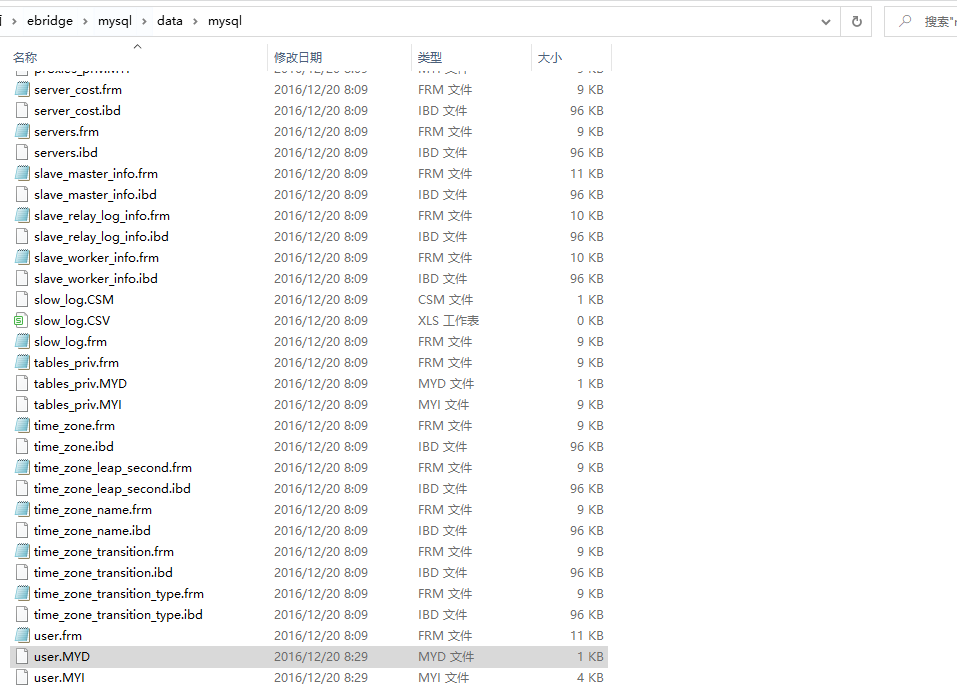Select time_zone.frm file icon
The width and height of the screenshot is (957, 692).
[x=22, y=426]
